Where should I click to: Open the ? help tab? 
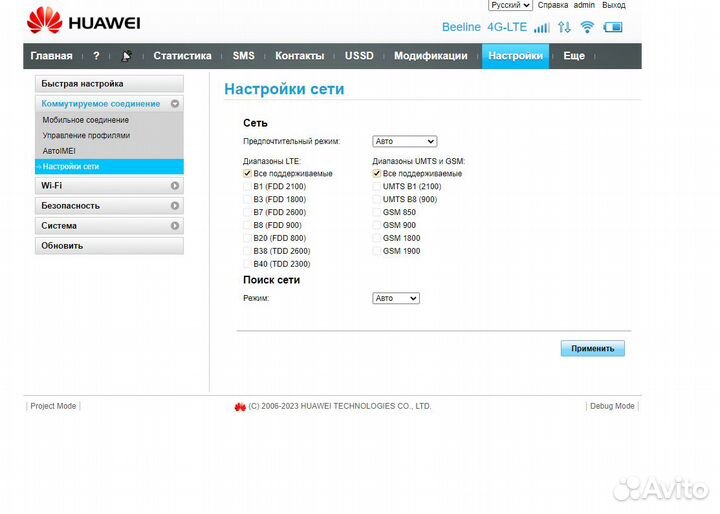96,56
